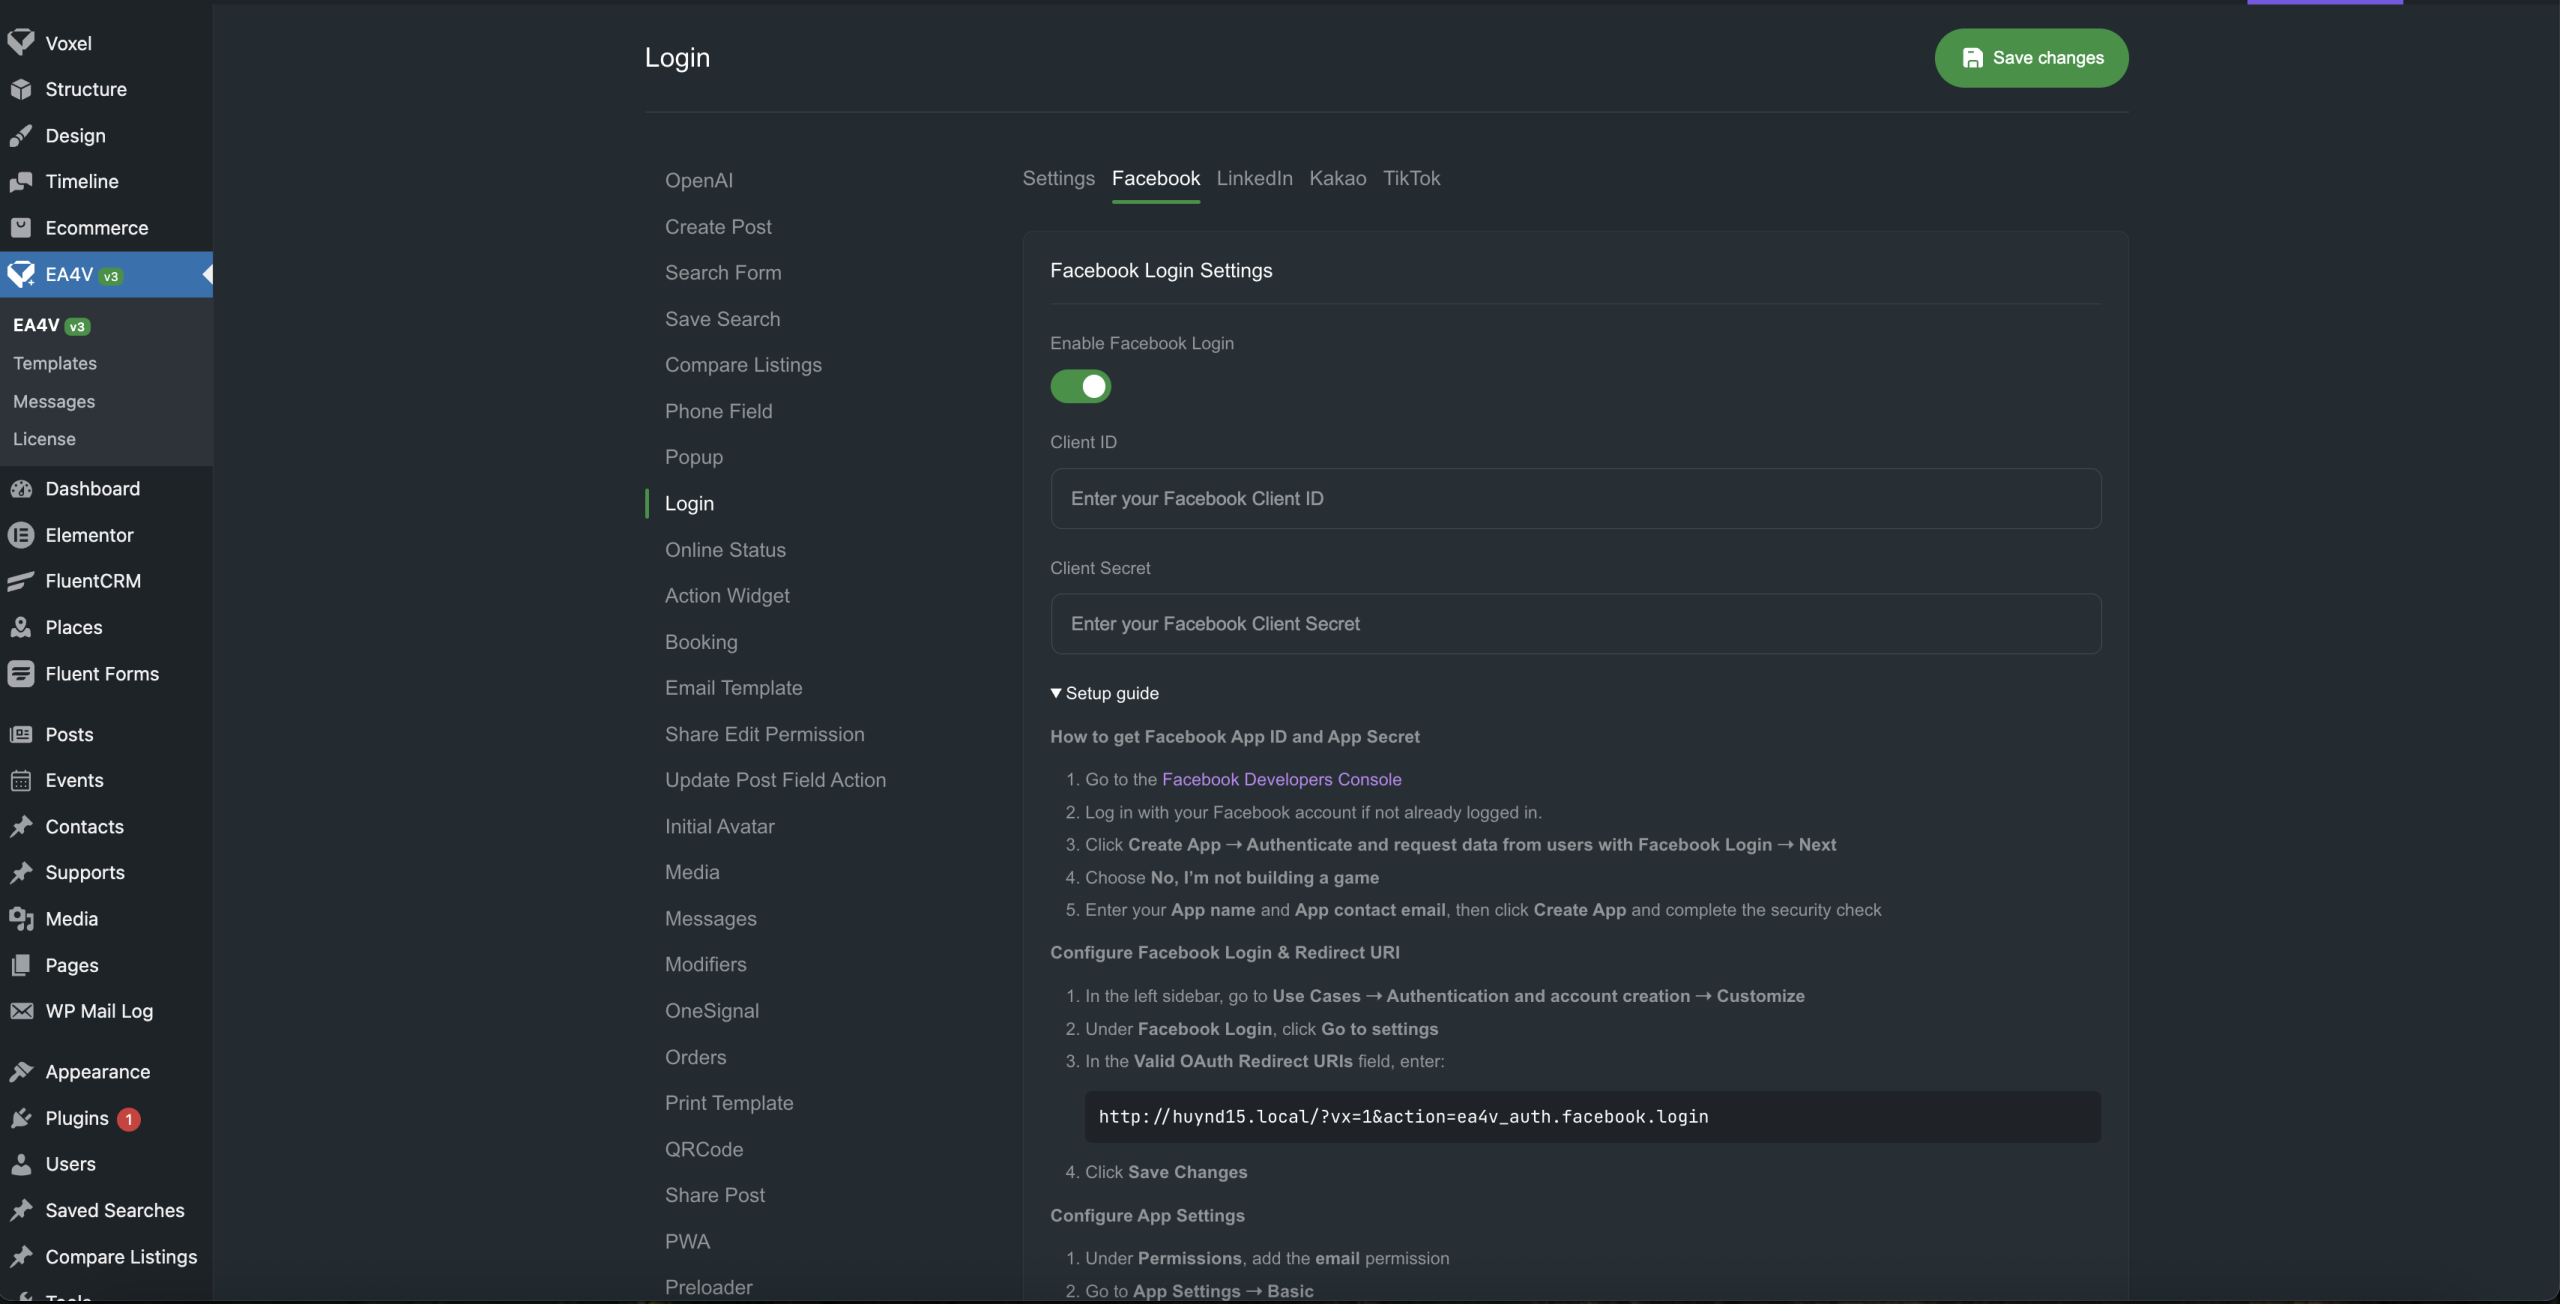Viewport: 2560px width, 1304px height.
Task: Switch to the LinkedIn tab
Action: coord(1254,178)
